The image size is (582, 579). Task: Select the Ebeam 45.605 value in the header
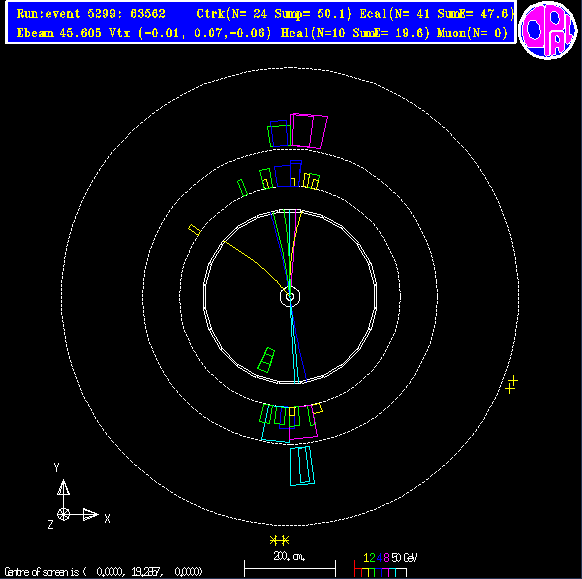[x=59, y=33]
